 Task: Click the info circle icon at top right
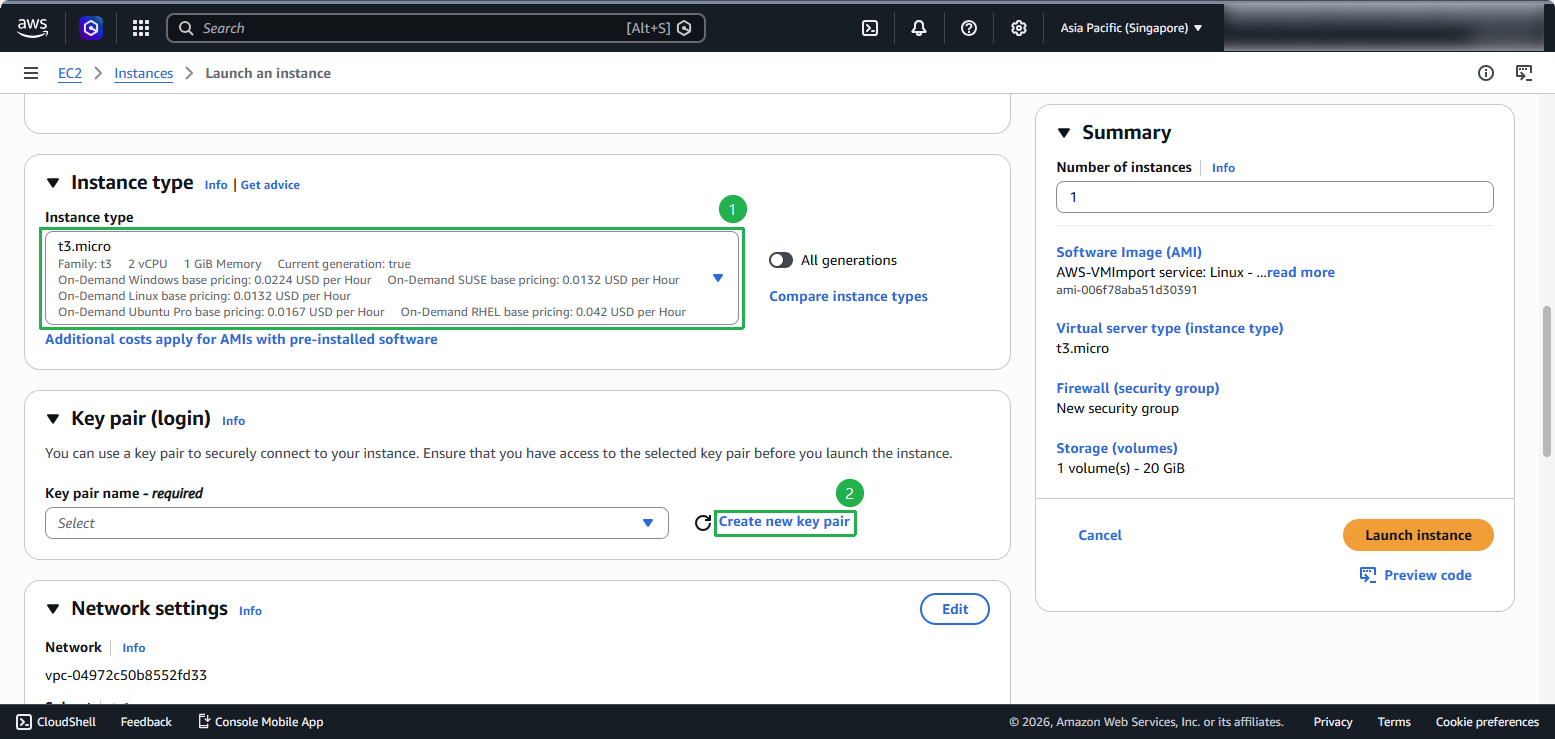pos(1486,73)
